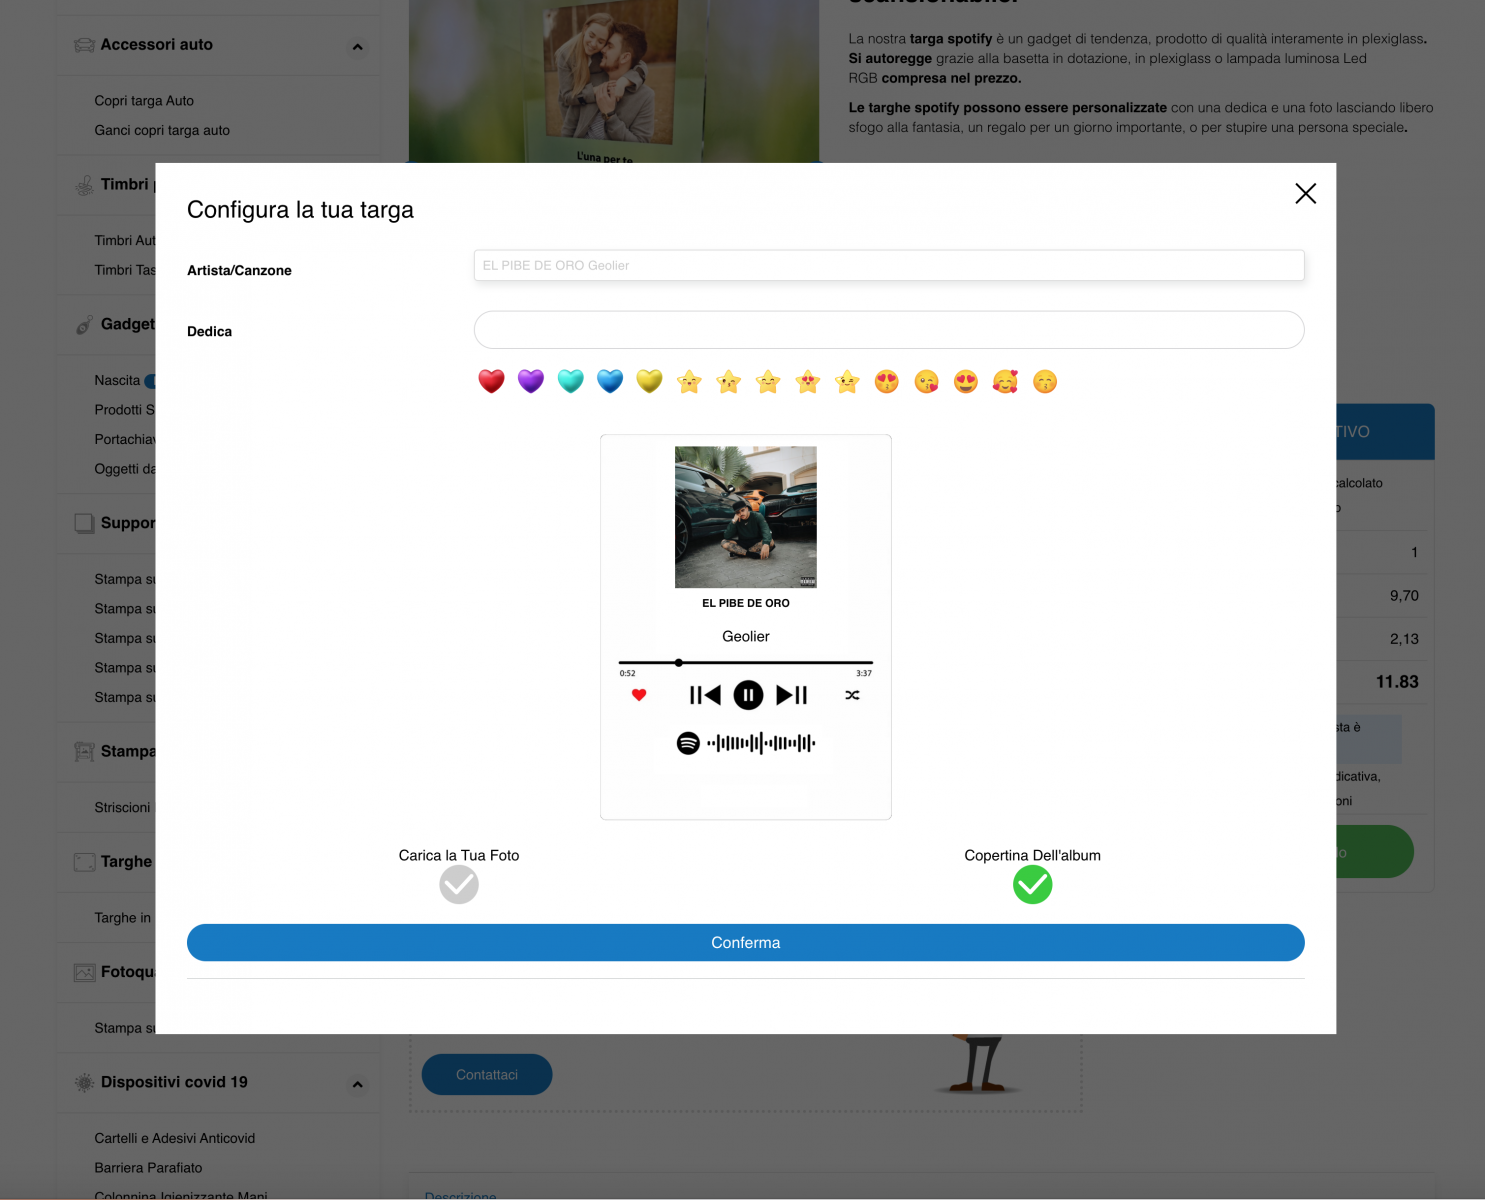Open Ganci copri targa auto sidebar link
This screenshot has width=1485, height=1200.
[162, 130]
